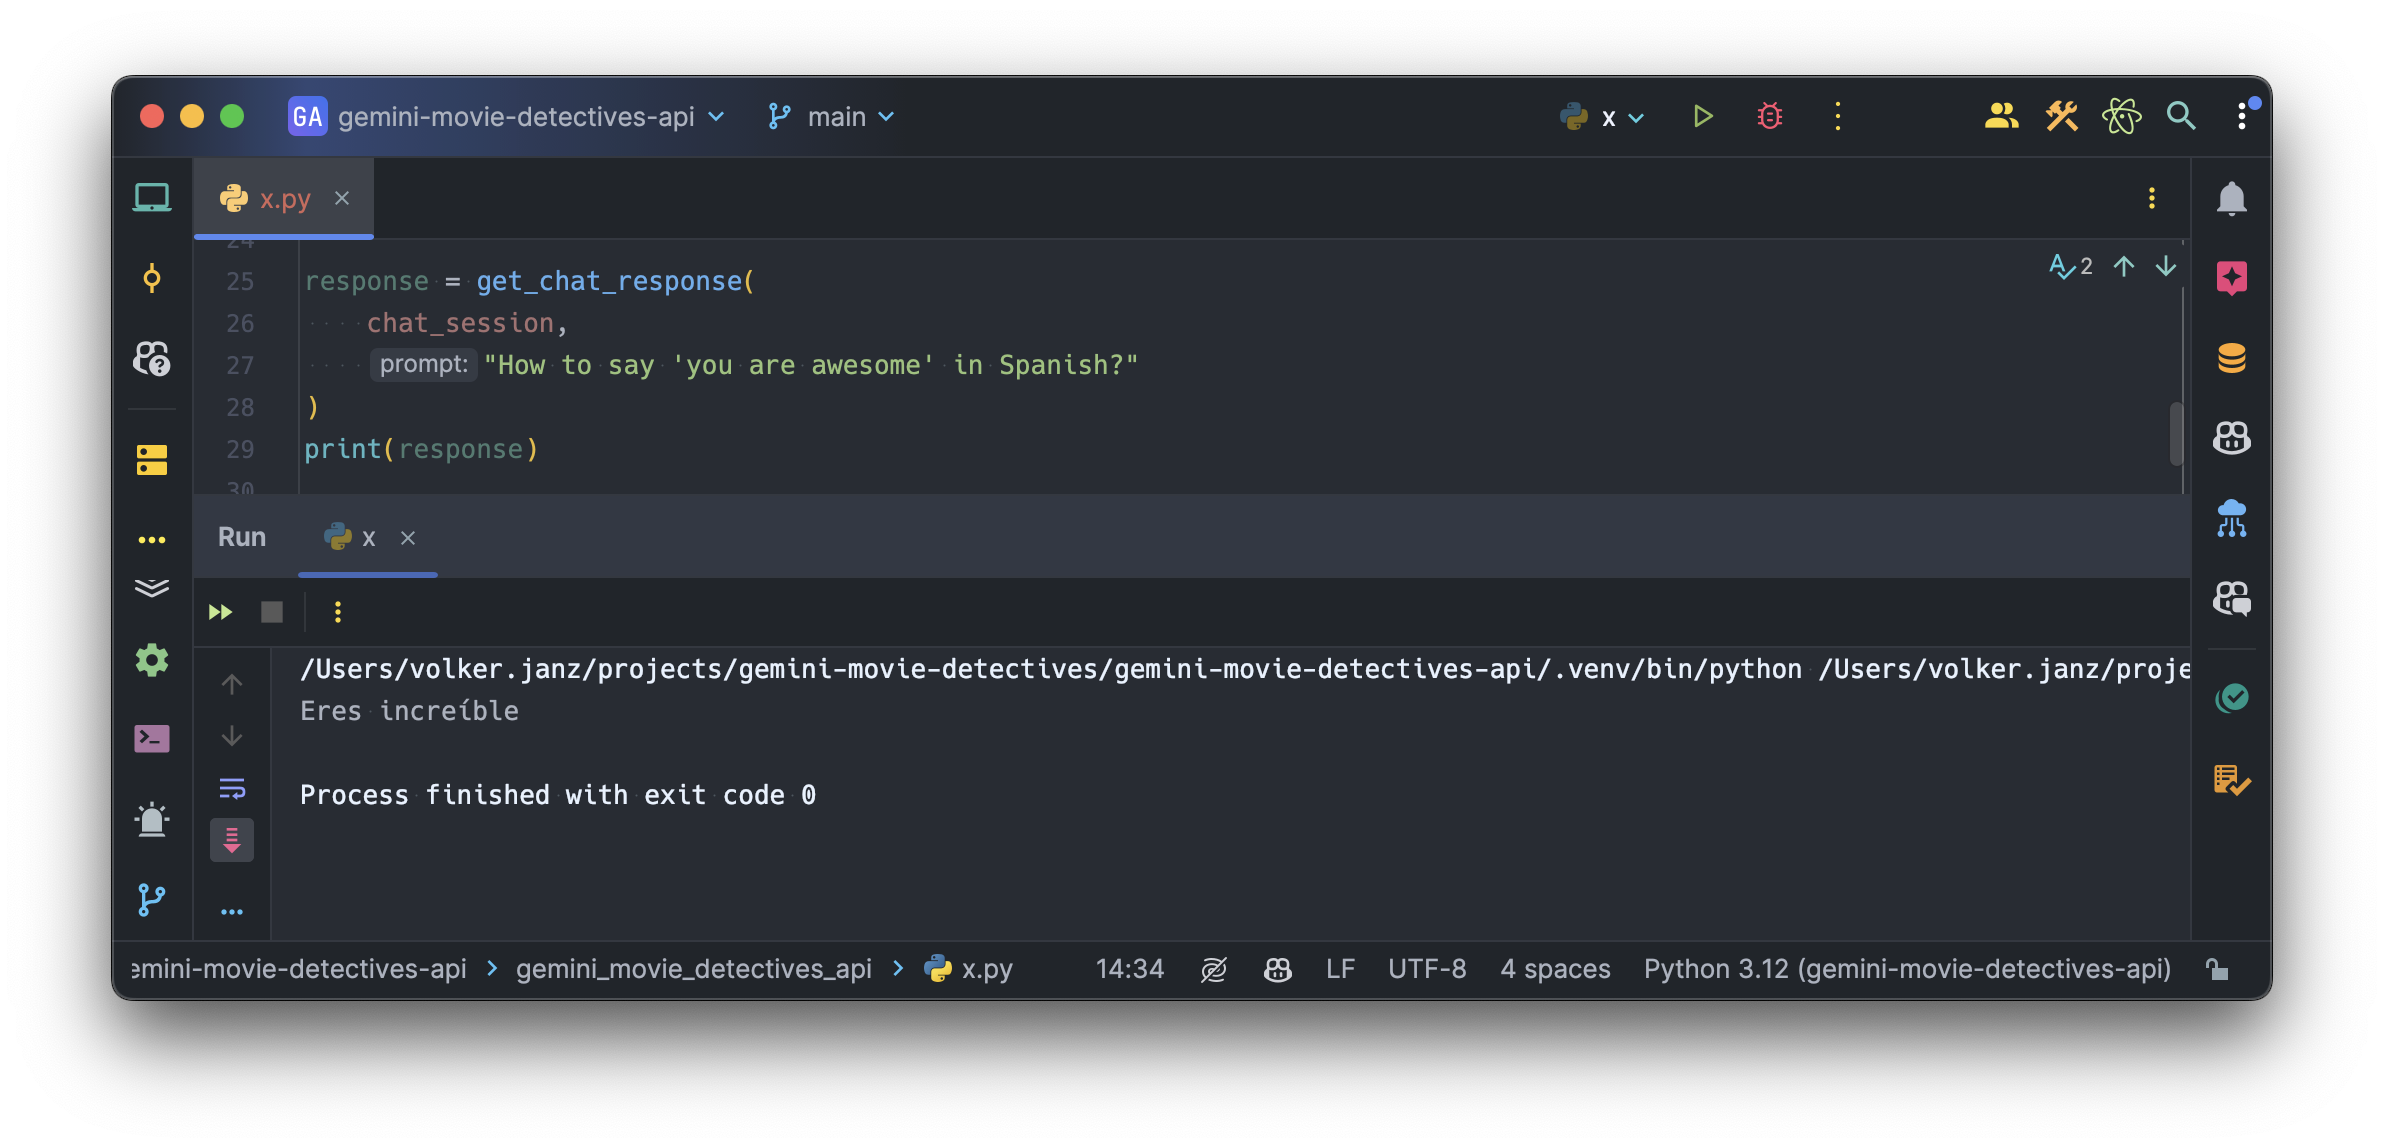Open the Database tool window icon
Image resolution: width=2384 pixels, height=1148 pixels.
2231,358
